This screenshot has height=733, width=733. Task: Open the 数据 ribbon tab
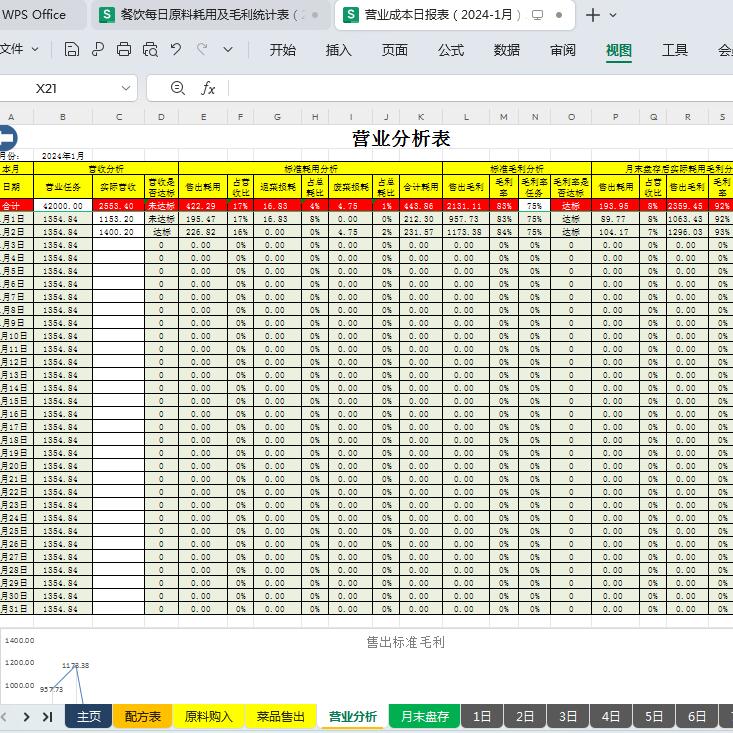(x=507, y=50)
